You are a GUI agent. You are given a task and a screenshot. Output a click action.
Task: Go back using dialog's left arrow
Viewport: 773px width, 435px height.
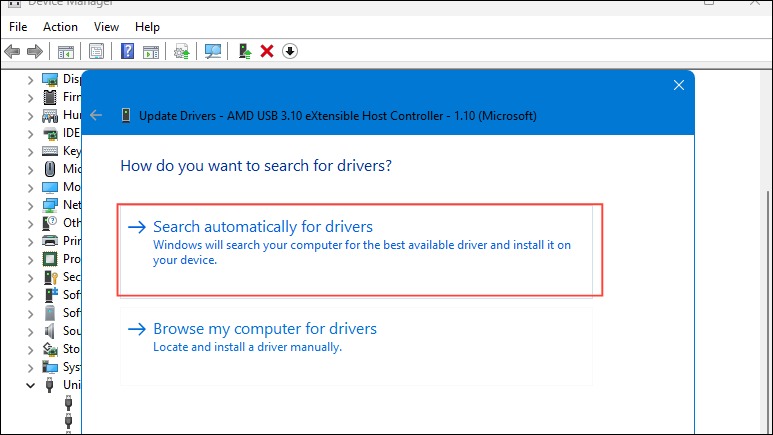point(96,115)
